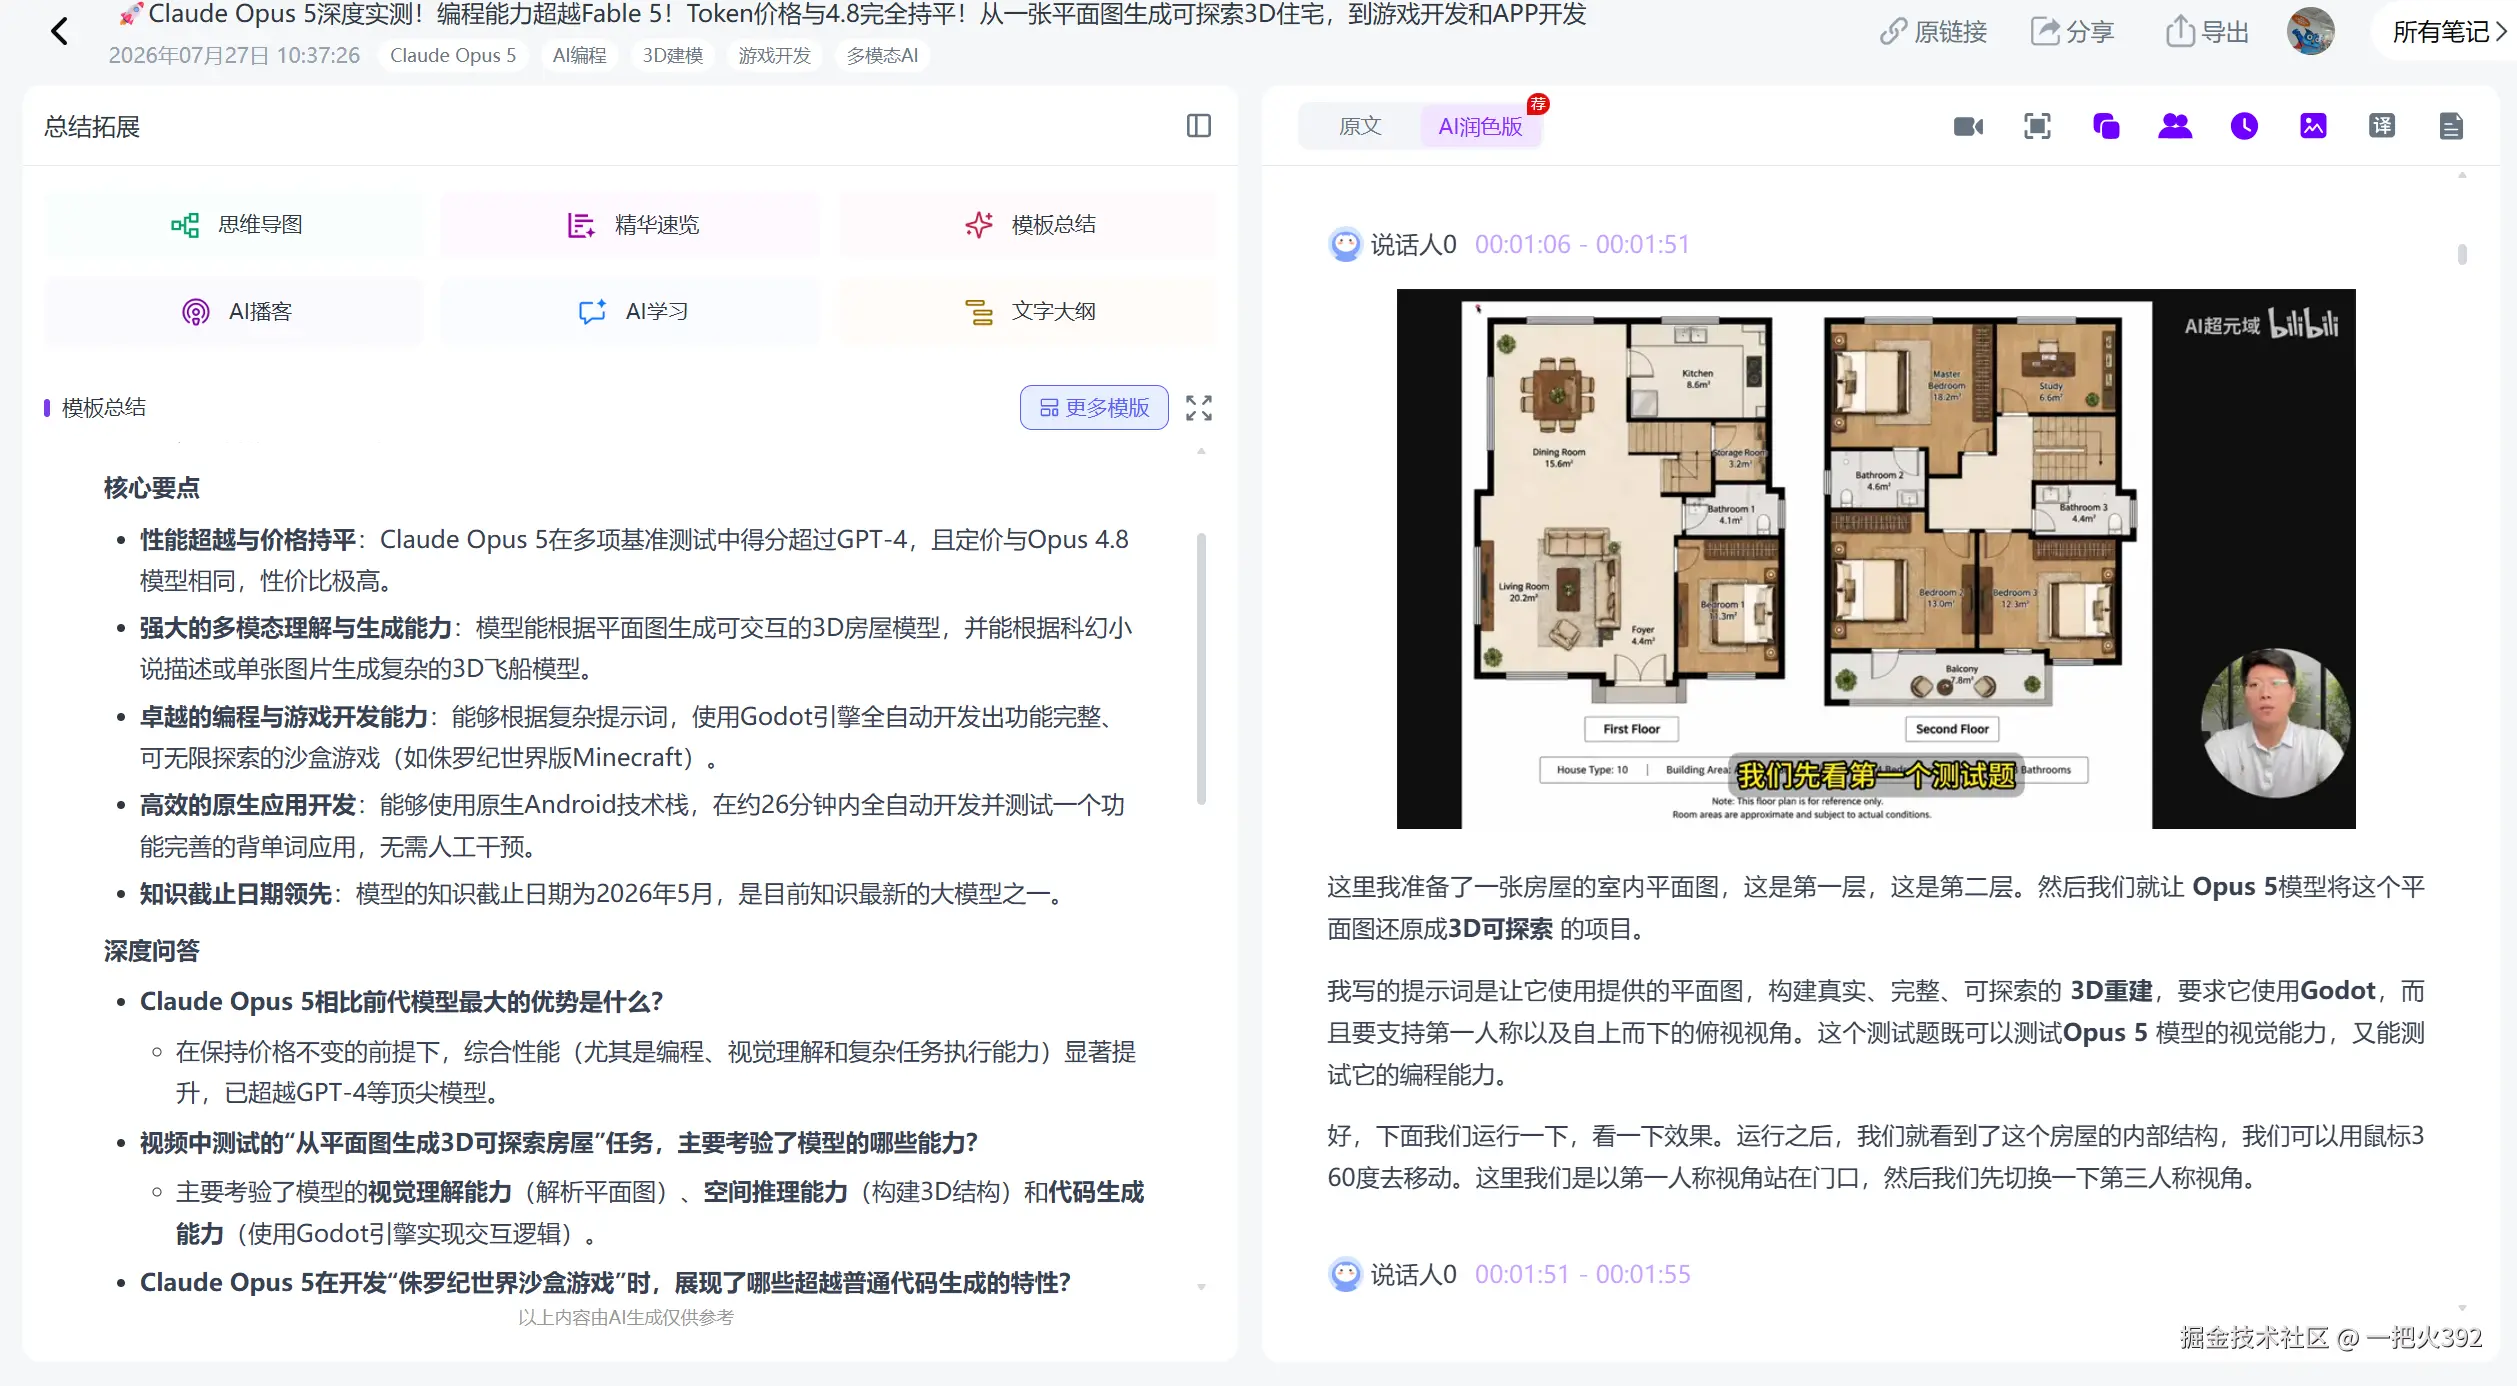The height and width of the screenshot is (1386, 2517).
Task: Open the user avatar profile
Action: coord(2310,31)
